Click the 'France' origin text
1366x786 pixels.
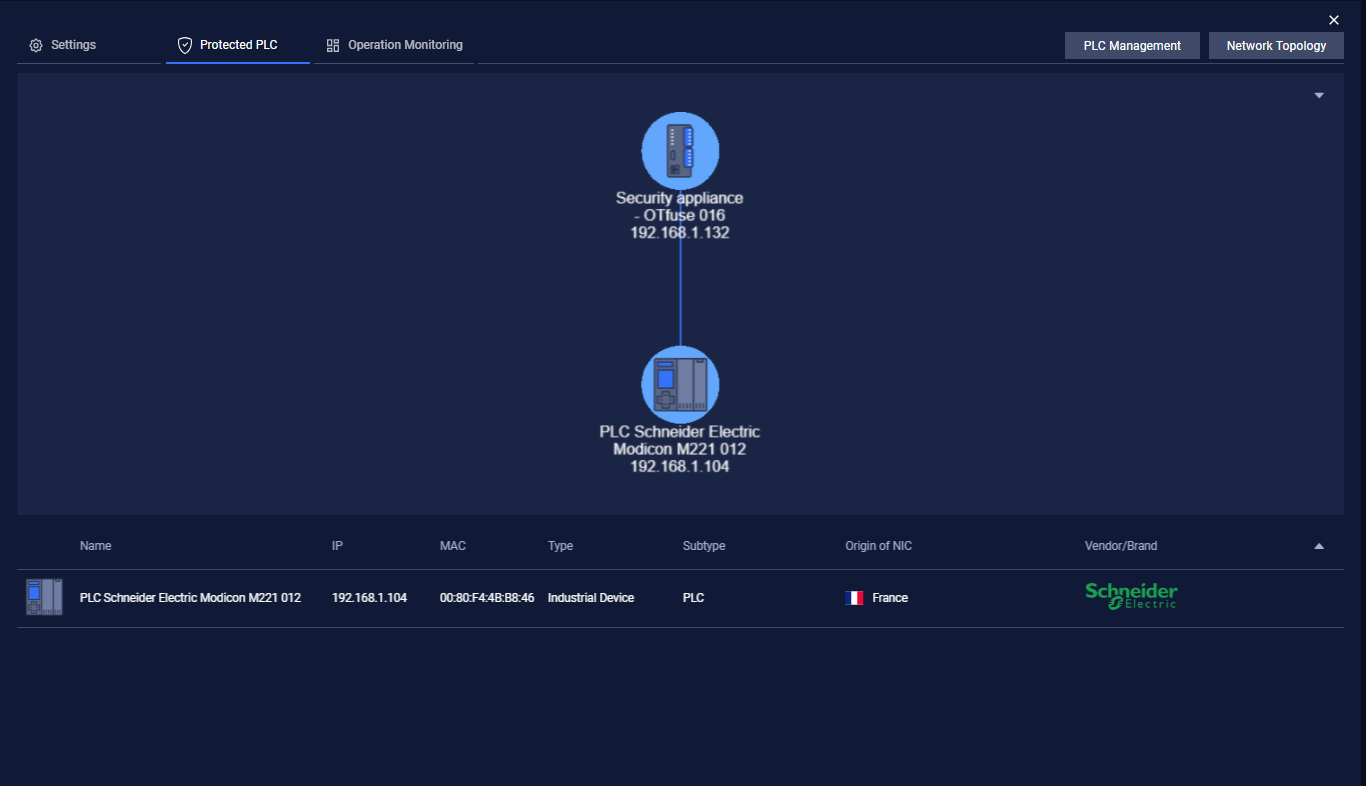[890, 598]
